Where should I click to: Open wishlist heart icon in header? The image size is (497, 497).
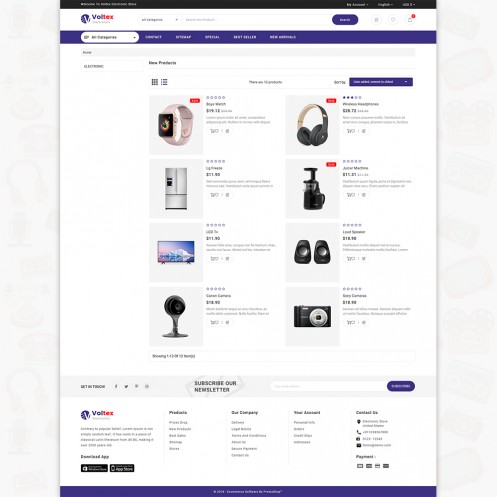[x=393, y=20]
